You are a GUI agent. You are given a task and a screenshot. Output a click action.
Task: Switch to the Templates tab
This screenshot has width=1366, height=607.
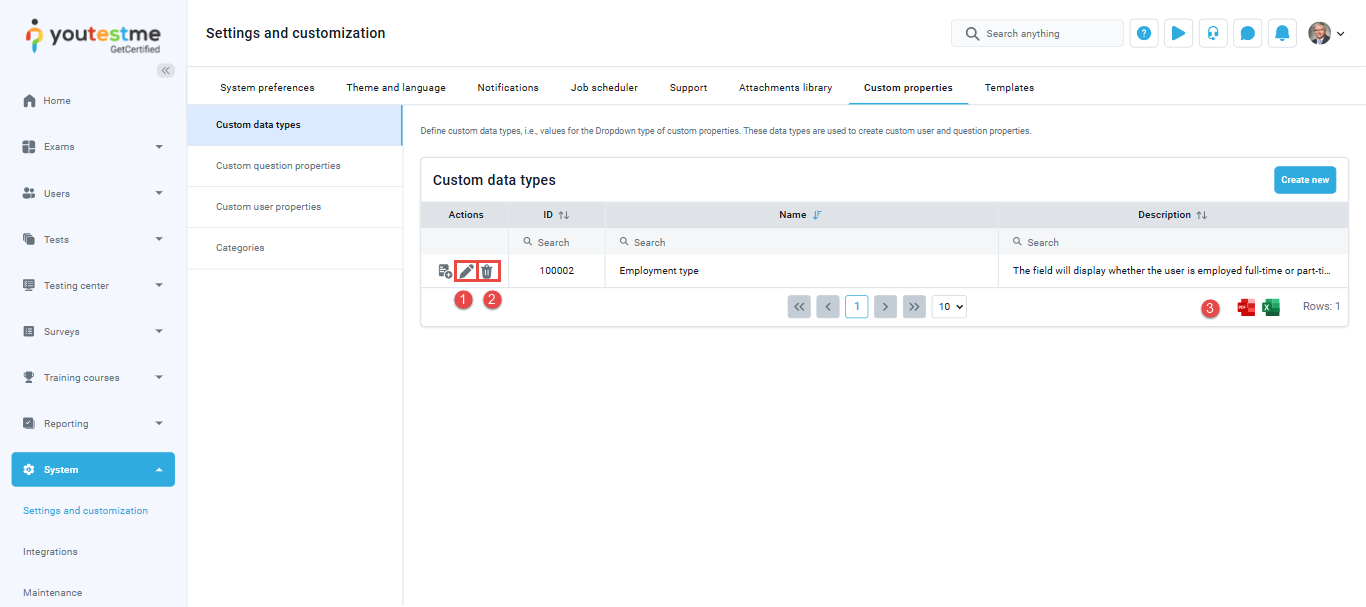[1009, 88]
